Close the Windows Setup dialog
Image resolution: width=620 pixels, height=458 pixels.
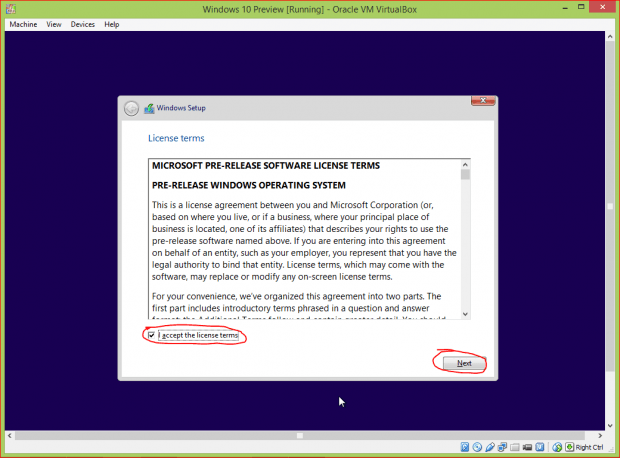[483, 100]
